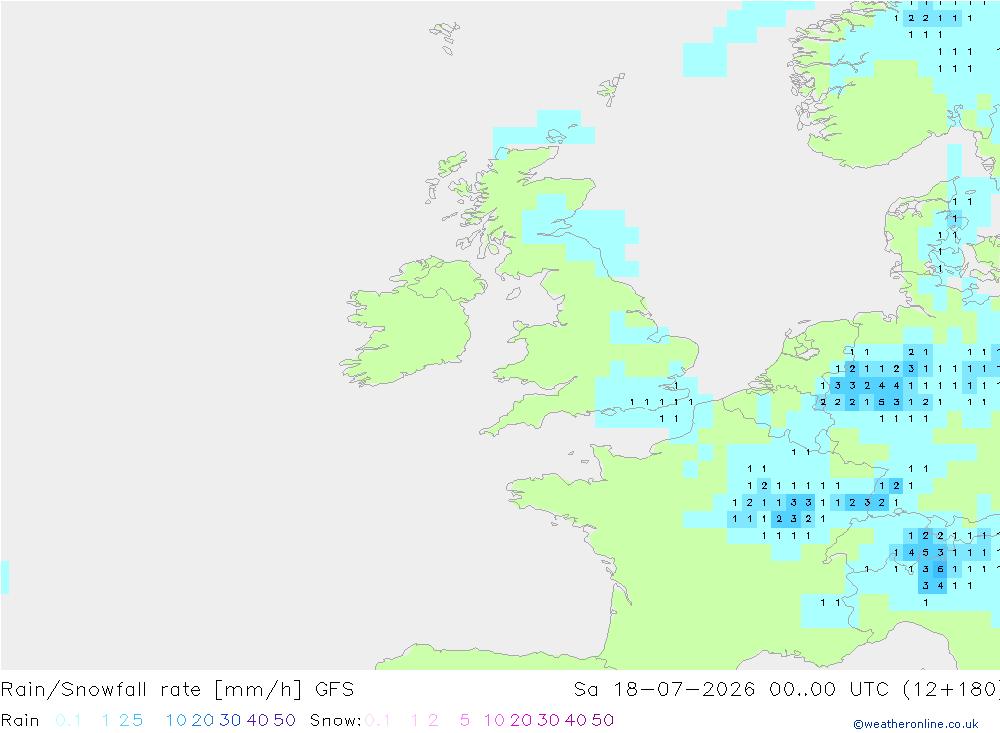Select the Snow legend value 20
The height and width of the screenshot is (733, 1000).
pos(521,720)
